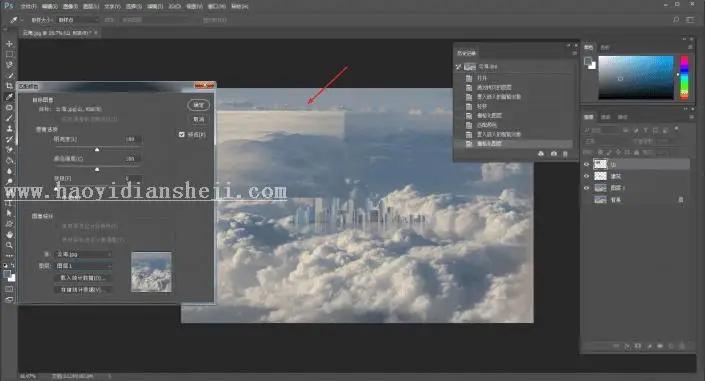Image resolution: width=705 pixels, height=381 pixels.
Task: Click the 颜色强度 color intensity slider handle
Action: point(97,169)
